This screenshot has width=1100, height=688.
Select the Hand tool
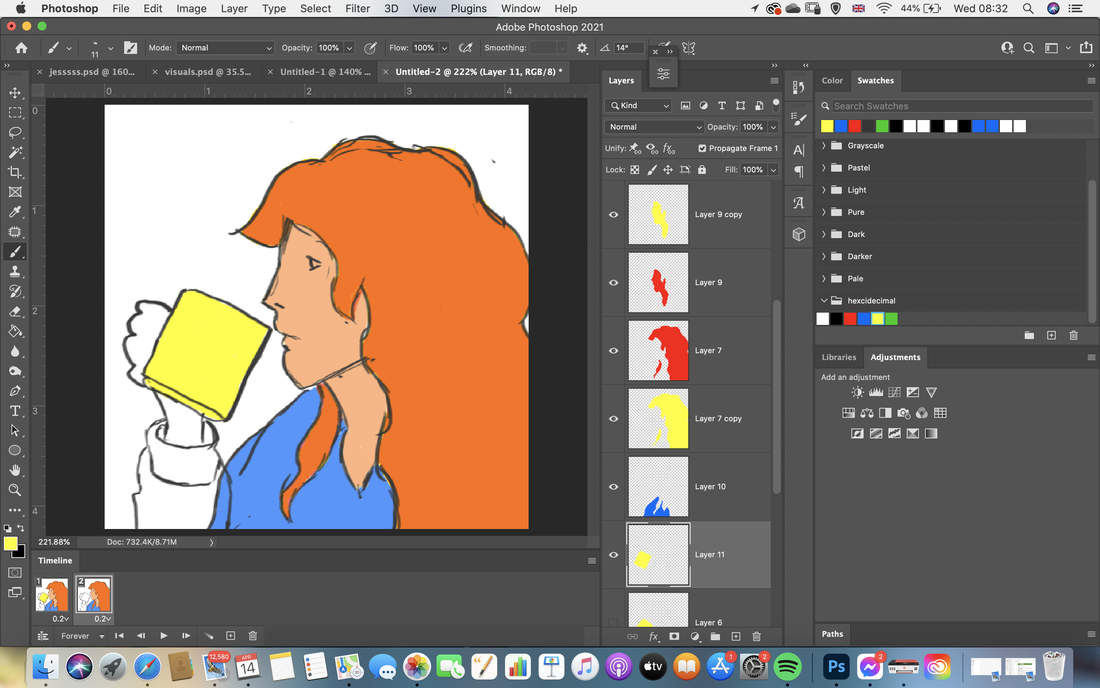[15, 471]
